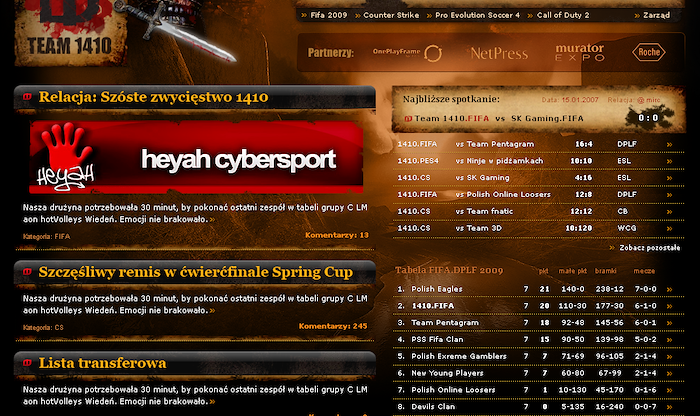The height and width of the screenshot is (416, 700).
Task: Open Komentarzy: 13 comments link
Action: click(x=337, y=235)
